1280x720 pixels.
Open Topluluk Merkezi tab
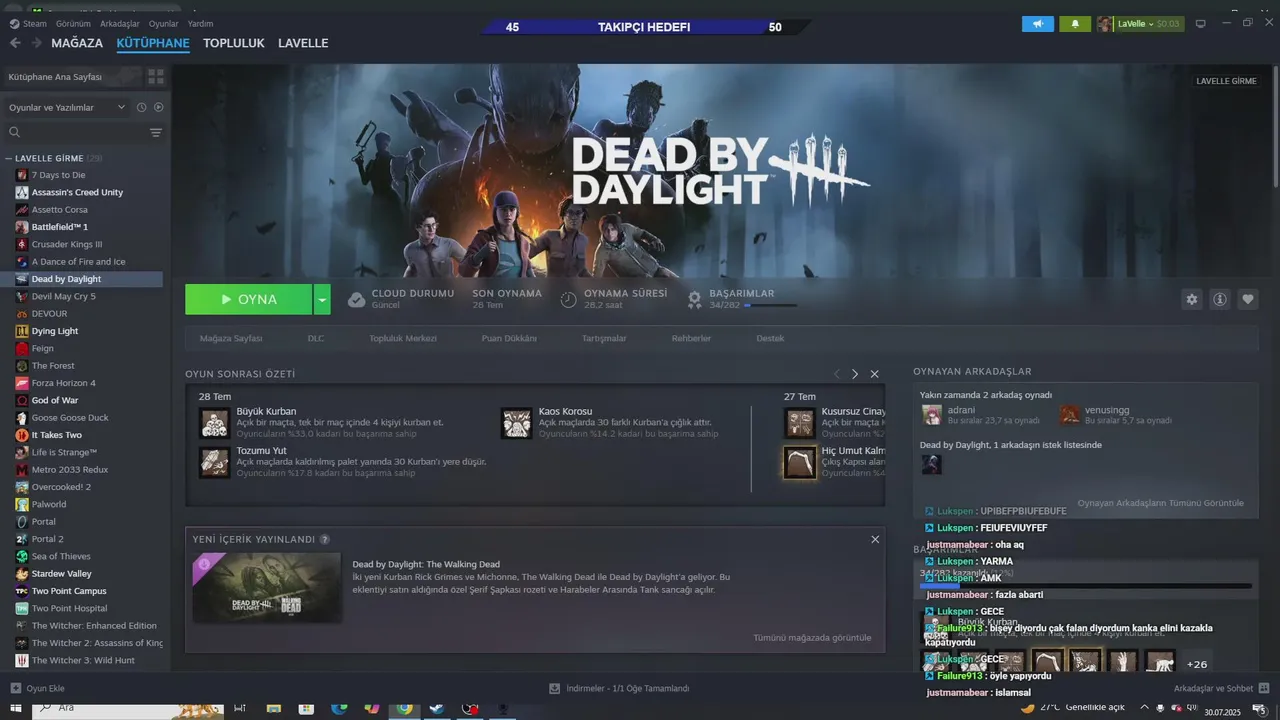pos(403,338)
